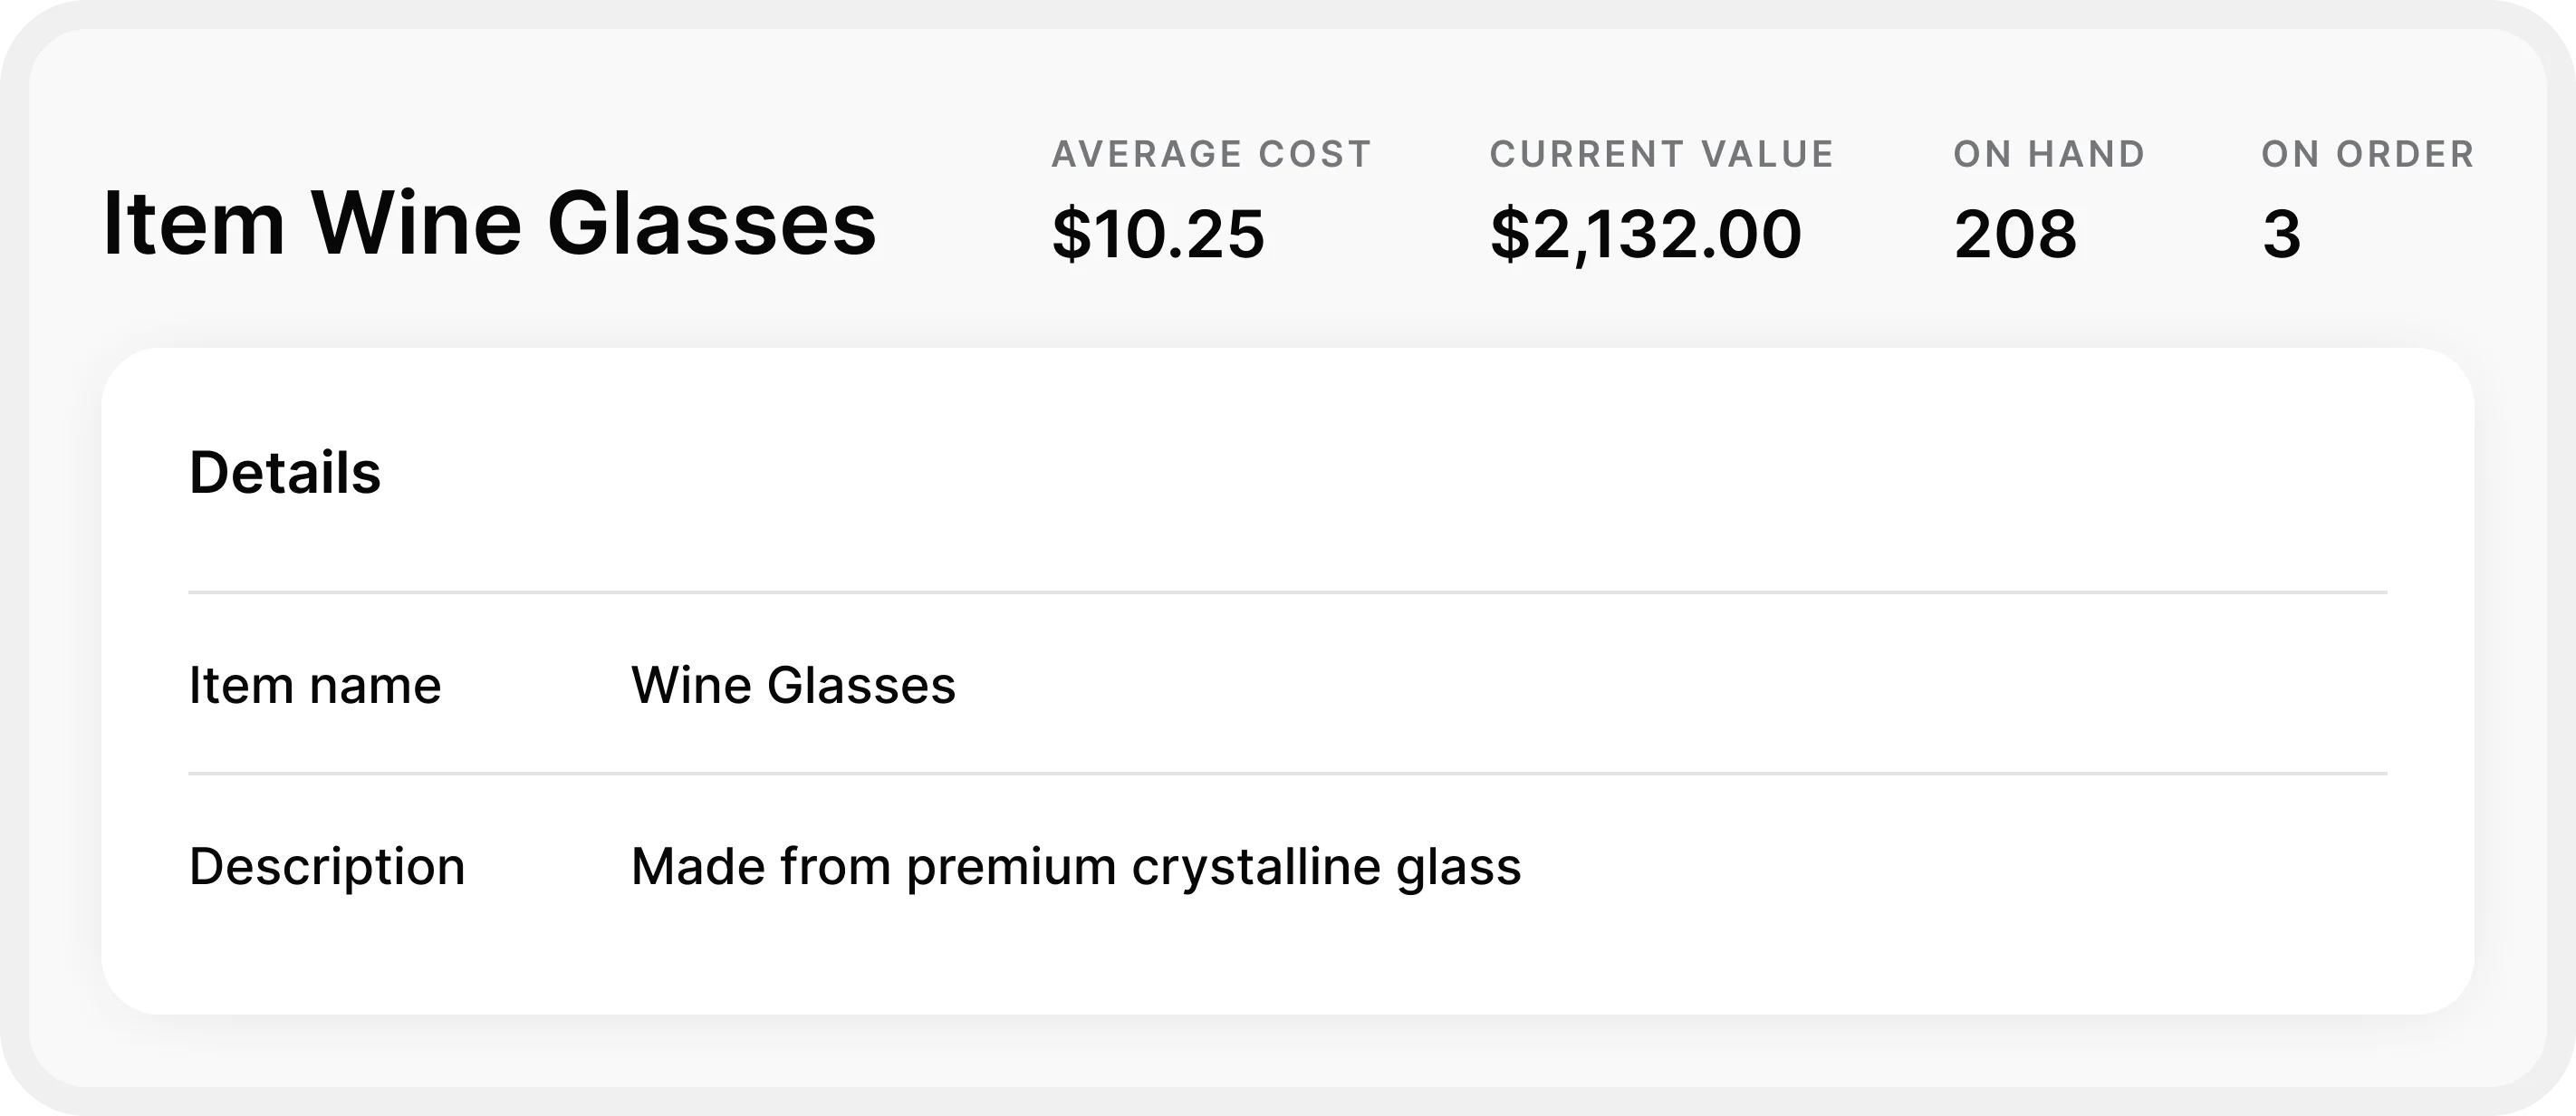Select the ON HAND label

click(2049, 154)
